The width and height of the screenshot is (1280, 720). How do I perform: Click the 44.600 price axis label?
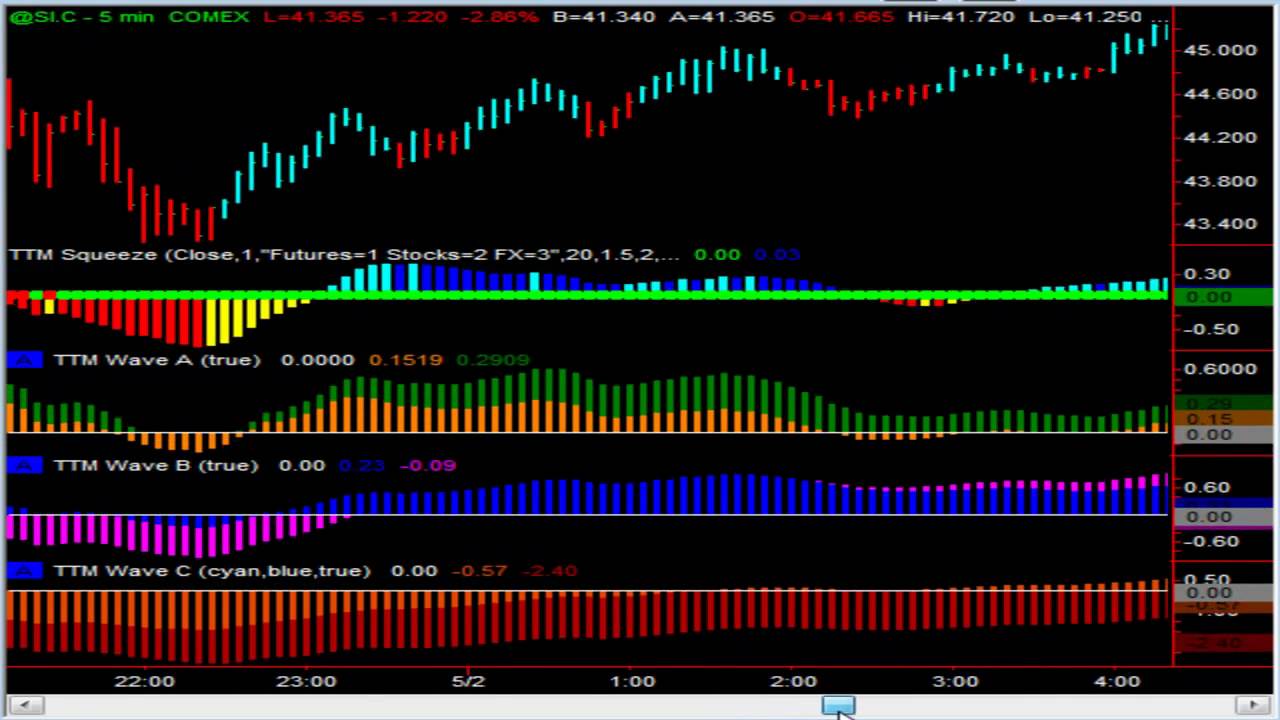click(1219, 94)
